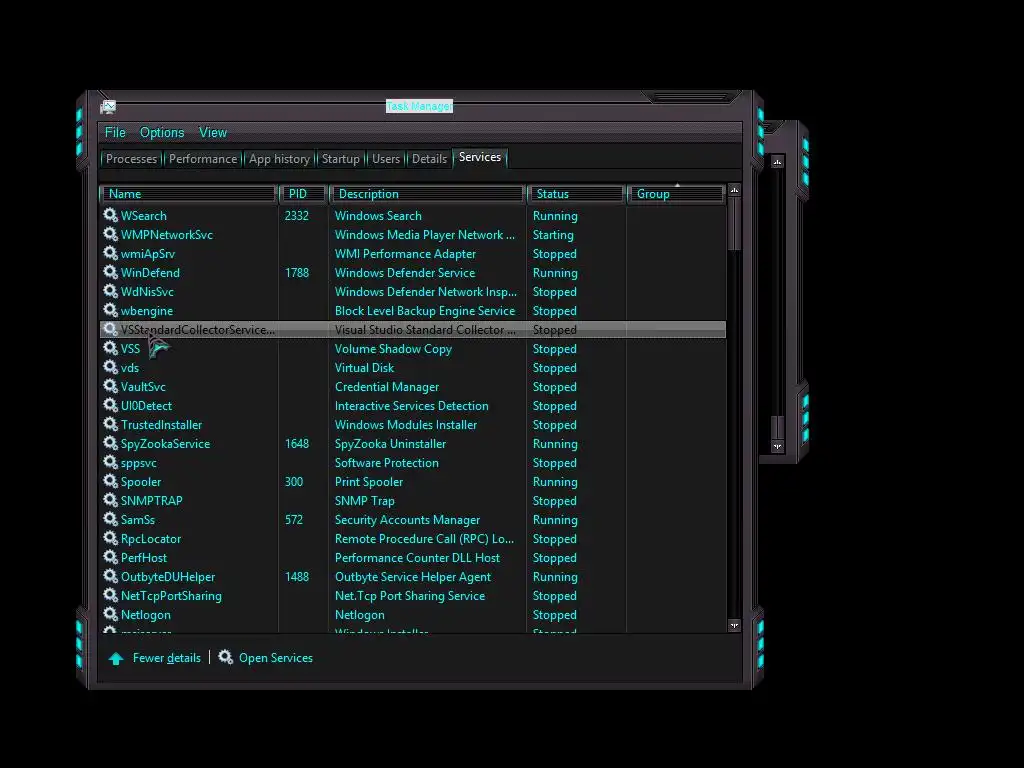Click the gear icon next to SamSs
The width and height of the screenshot is (1024, 768).
[x=110, y=519]
